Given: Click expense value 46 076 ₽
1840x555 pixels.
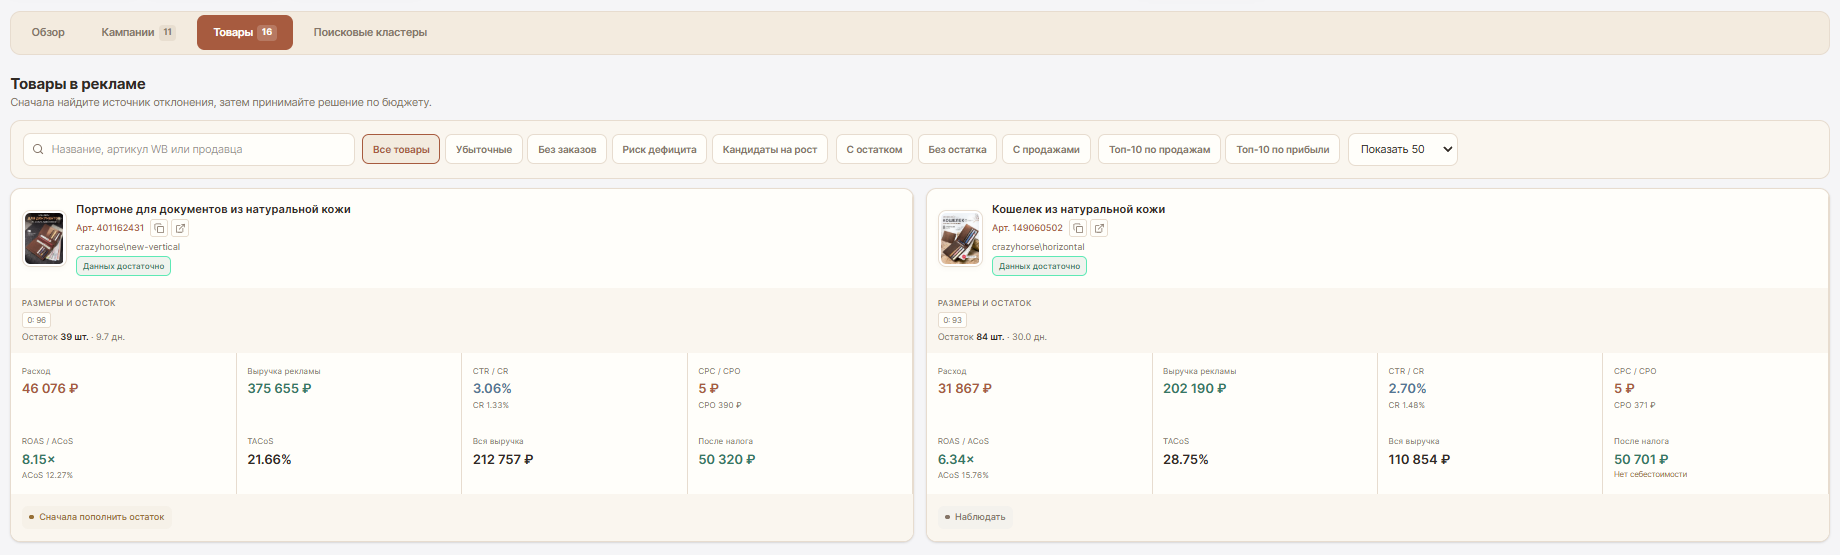Looking at the screenshot, I should click(50, 388).
